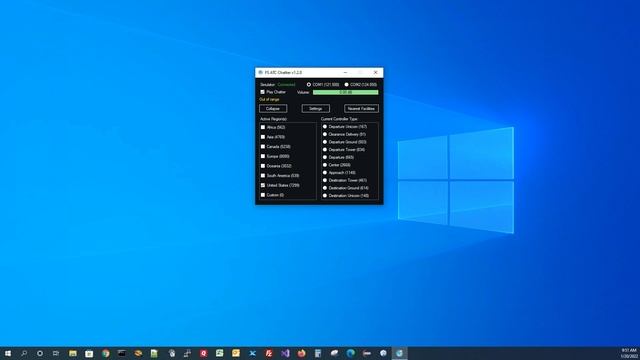Open the taskbar clock and date
The width and height of the screenshot is (640, 360).
pos(629,353)
